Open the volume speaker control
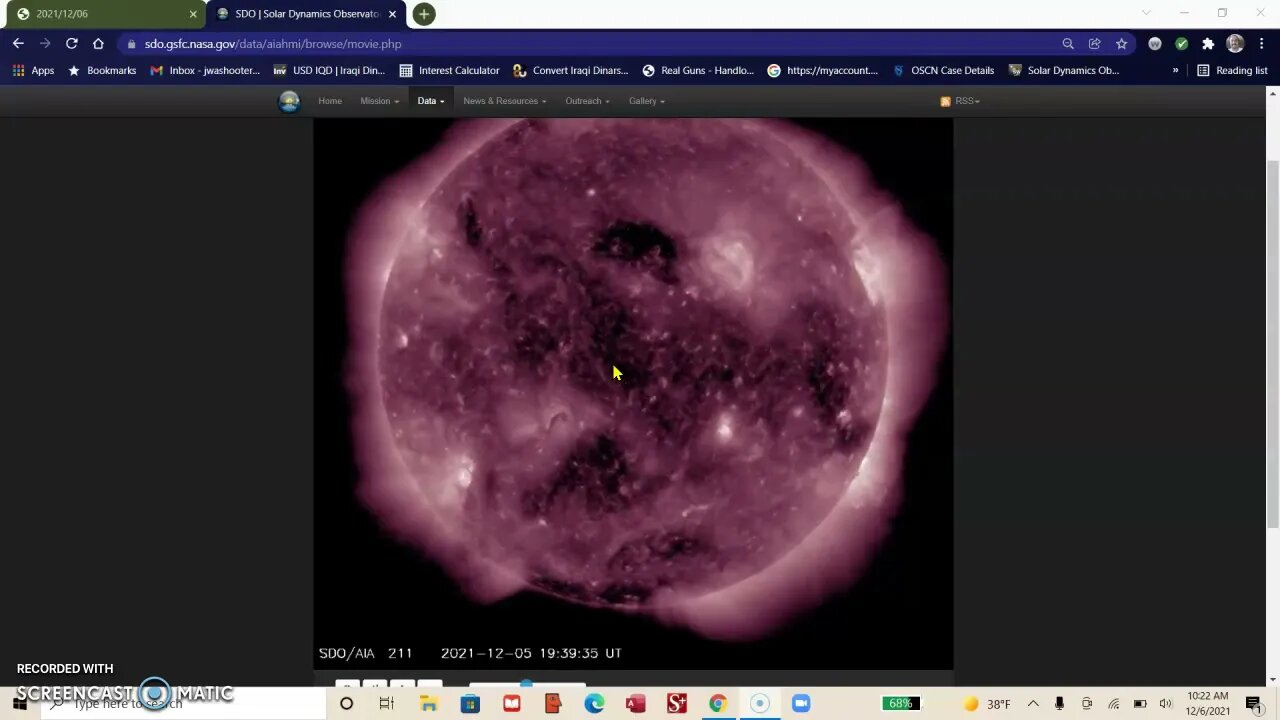The height and width of the screenshot is (720, 1280). [1165, 704]
